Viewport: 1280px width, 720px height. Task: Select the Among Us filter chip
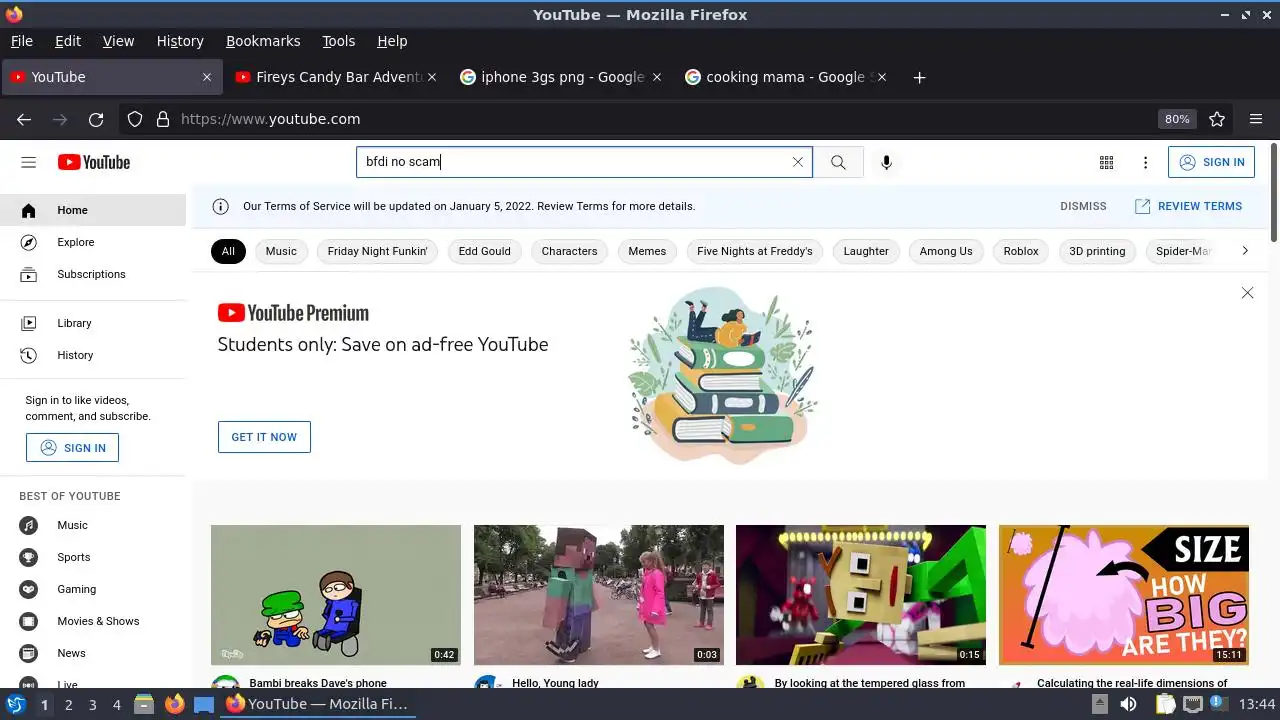point(946,251)
